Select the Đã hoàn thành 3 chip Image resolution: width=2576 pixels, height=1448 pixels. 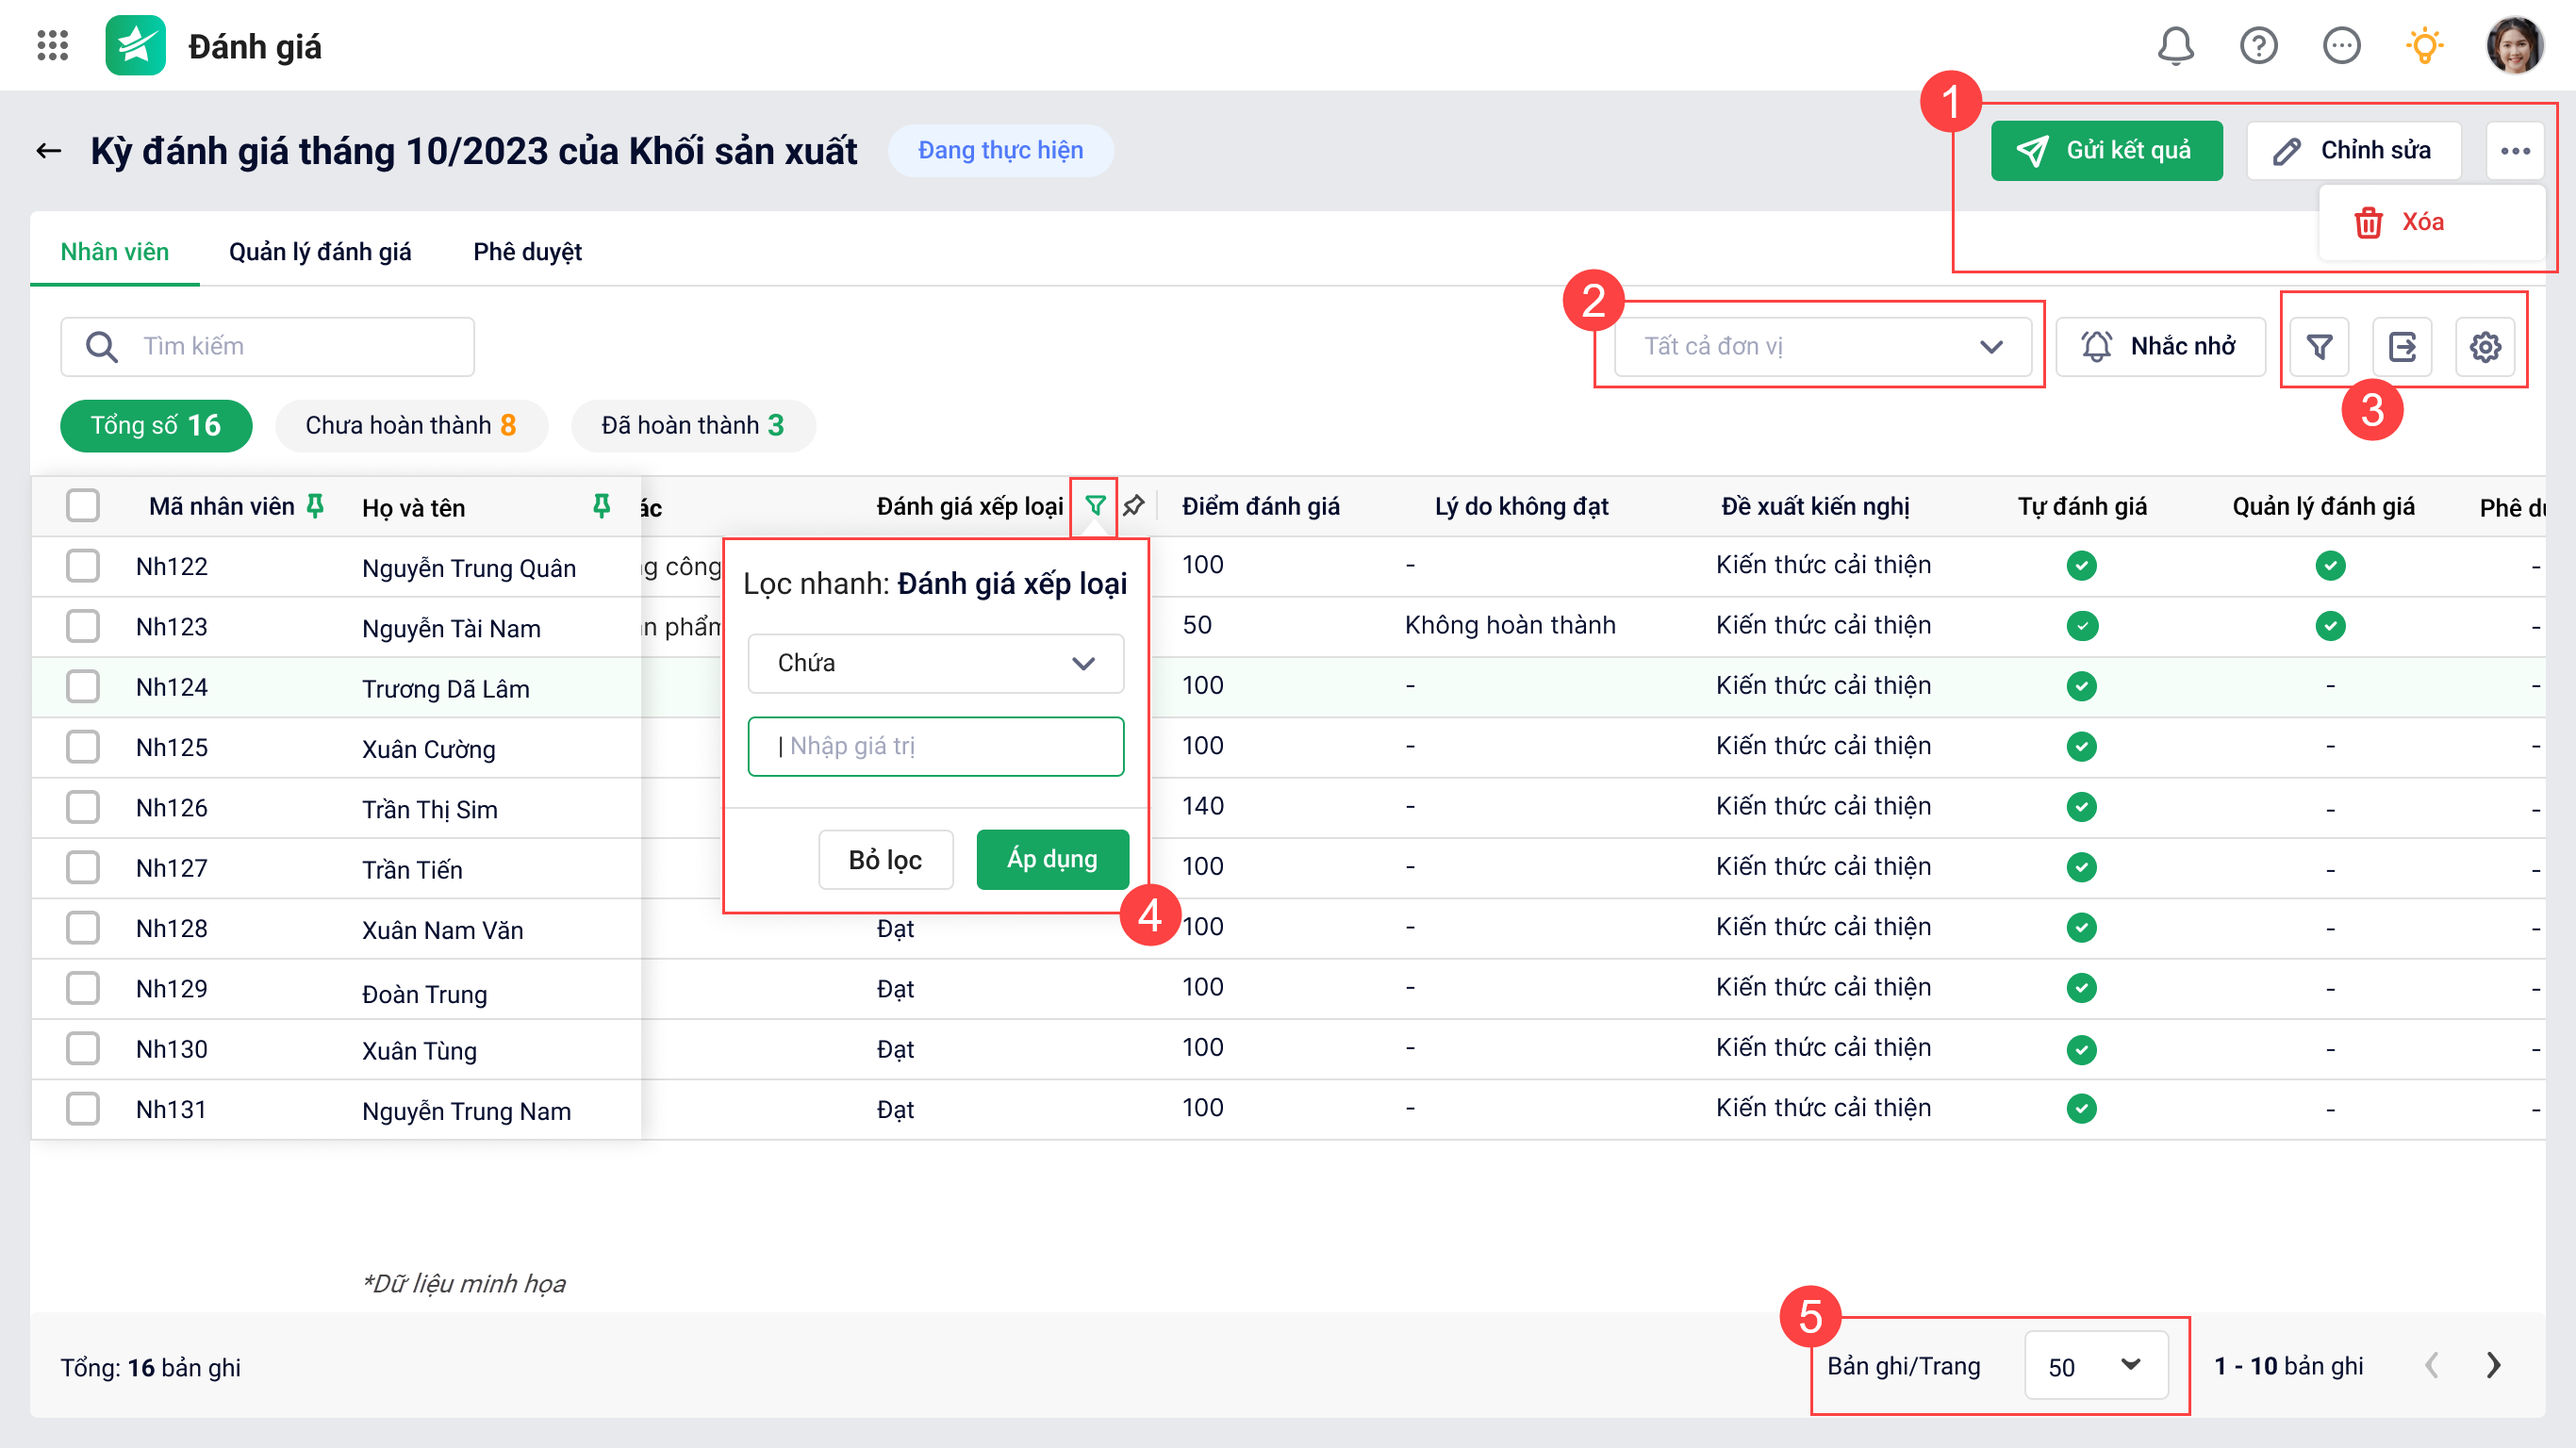click(x=693, y=426)
